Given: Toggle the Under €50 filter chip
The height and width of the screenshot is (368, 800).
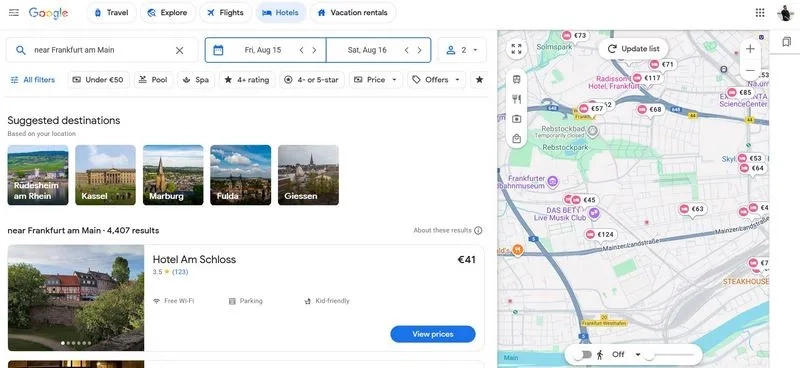Looking at the screenshot, I should (98, 80).
